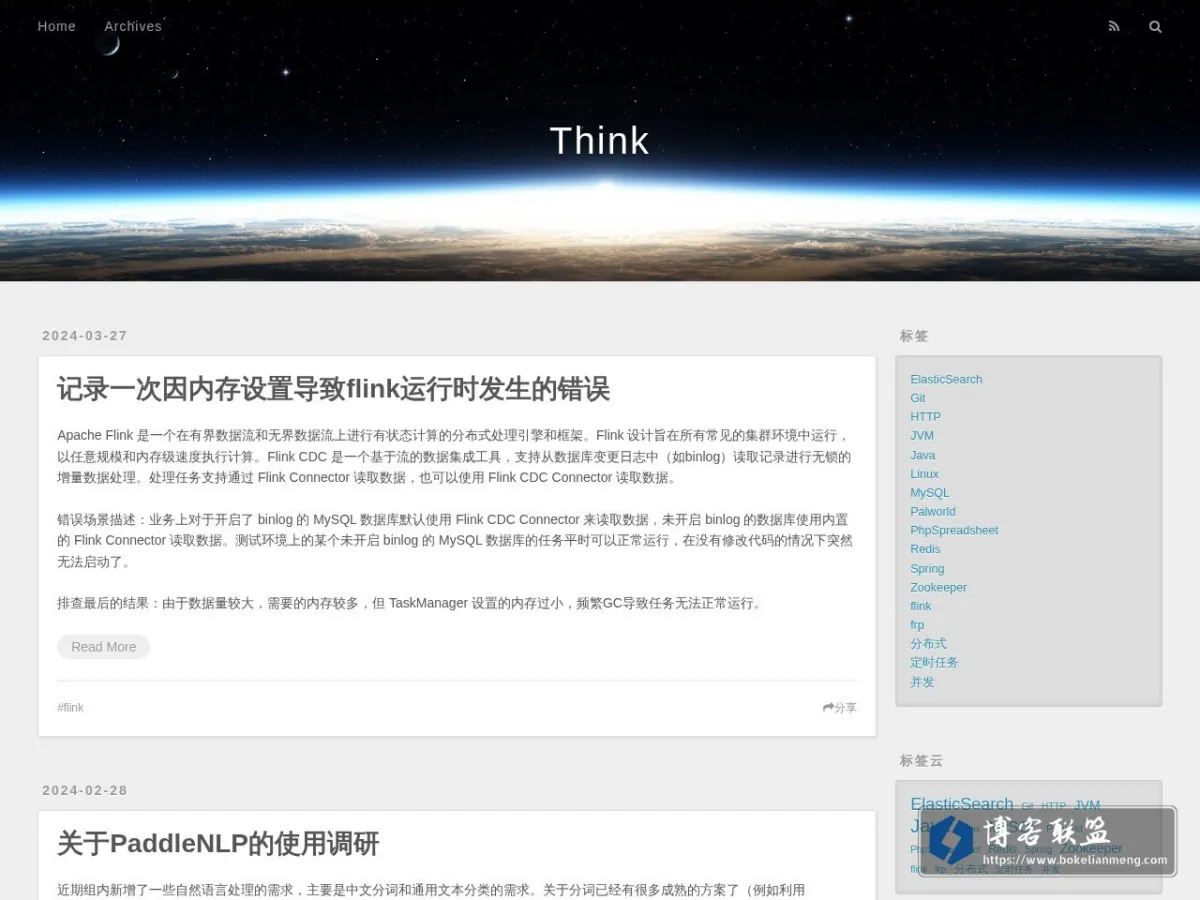Click the PaddleNLP excerpt starting 近期组内新增了

click(431, 890)
